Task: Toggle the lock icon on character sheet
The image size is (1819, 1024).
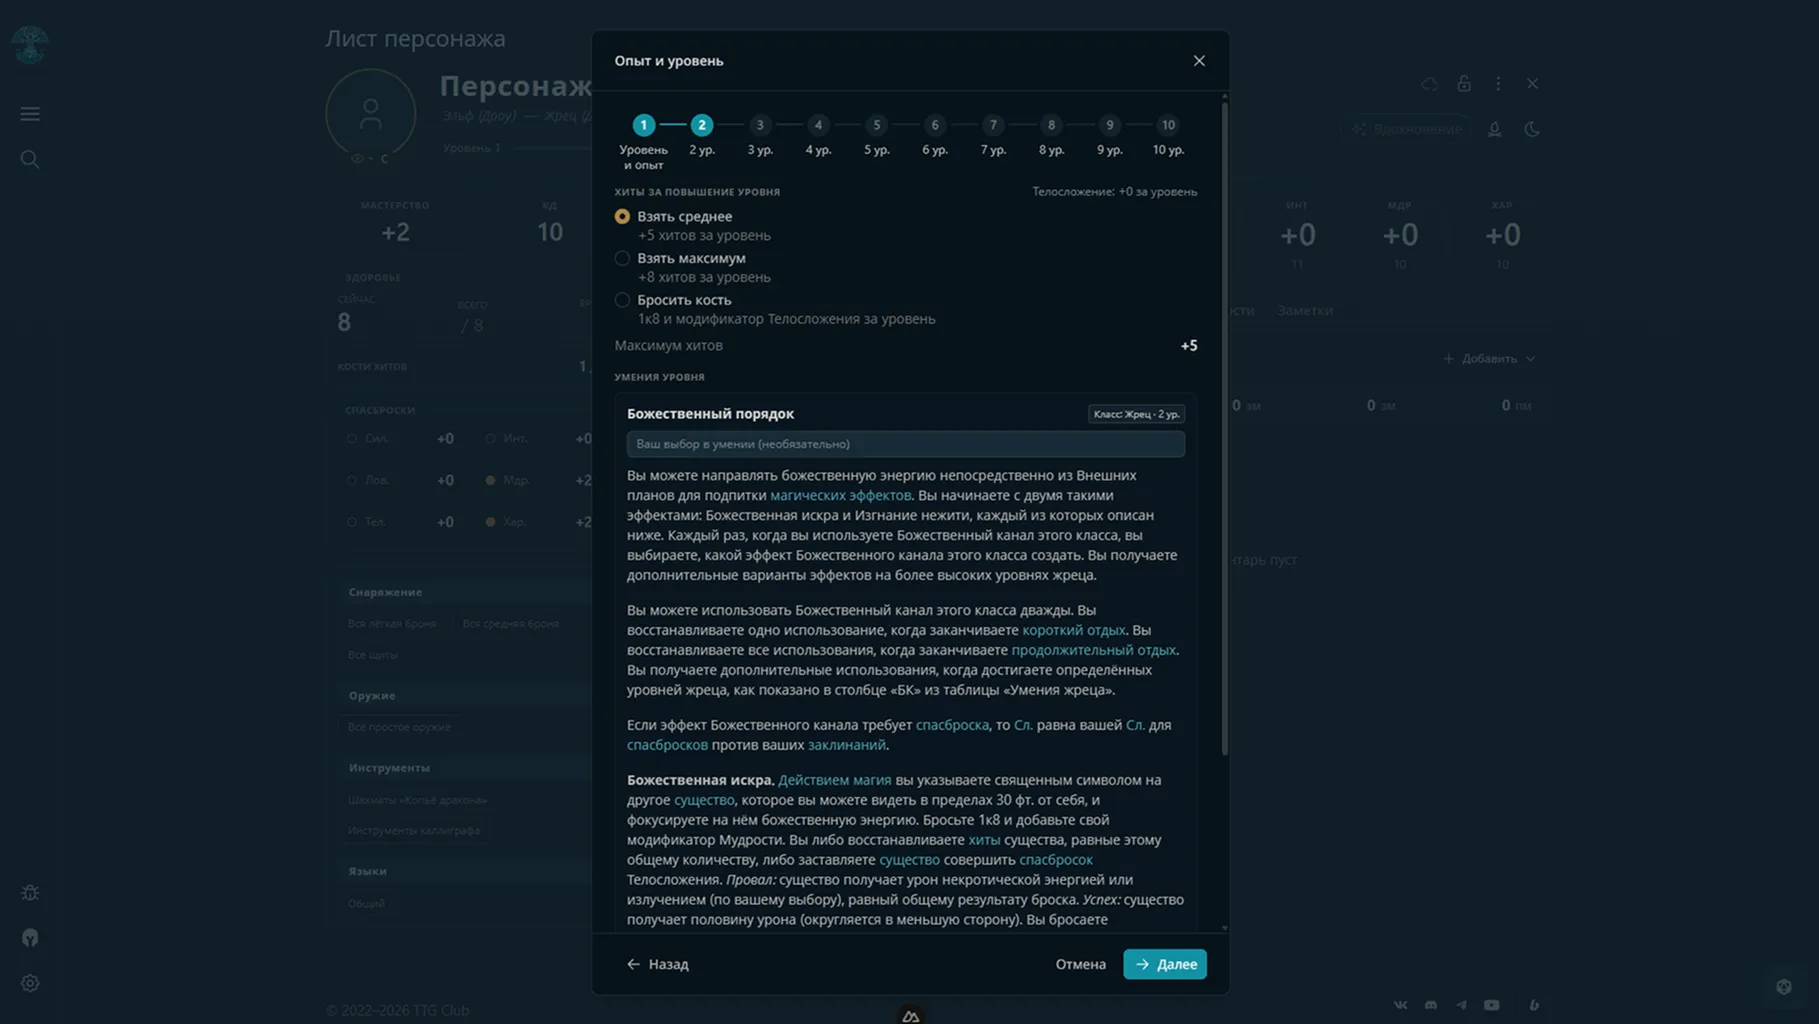Action: pyautogui.click(x=1464, y=84)
